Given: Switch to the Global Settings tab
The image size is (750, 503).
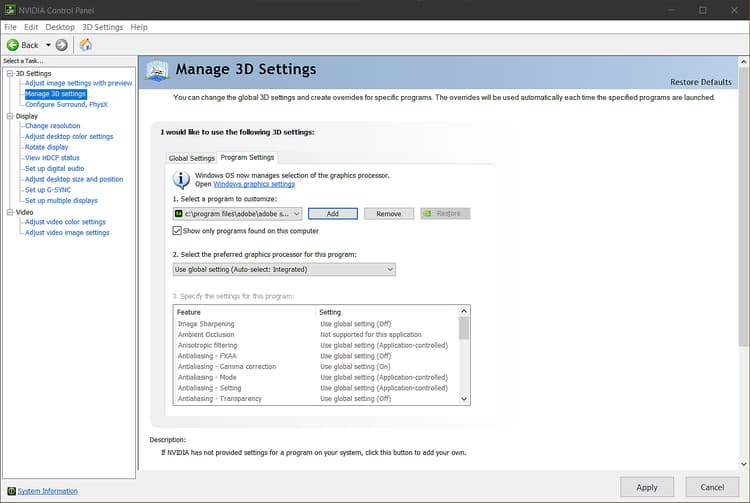Looking at the screenshot, I should tap(191, 158).
